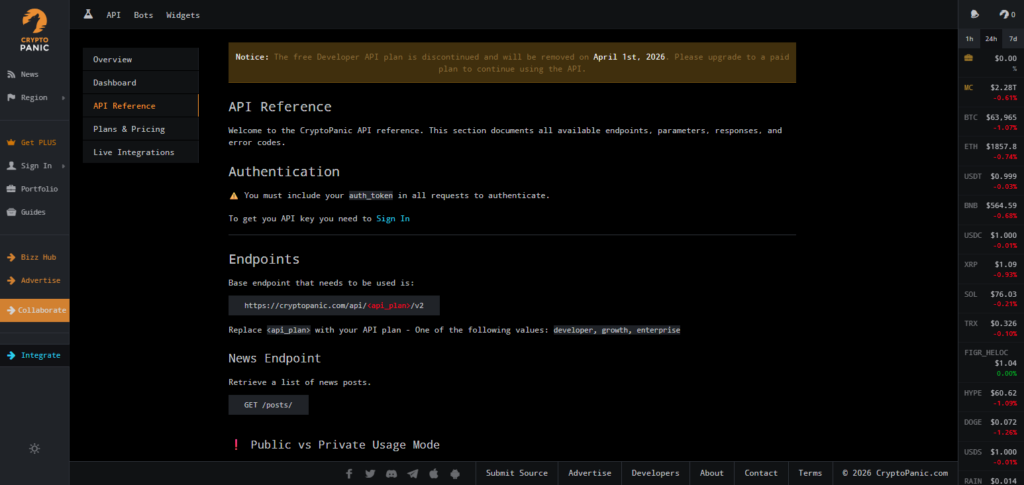Click the DOGE $0.072 ticker row
Screen dimensions: 1024x485
pyautogui.click(x=991, y=427)
